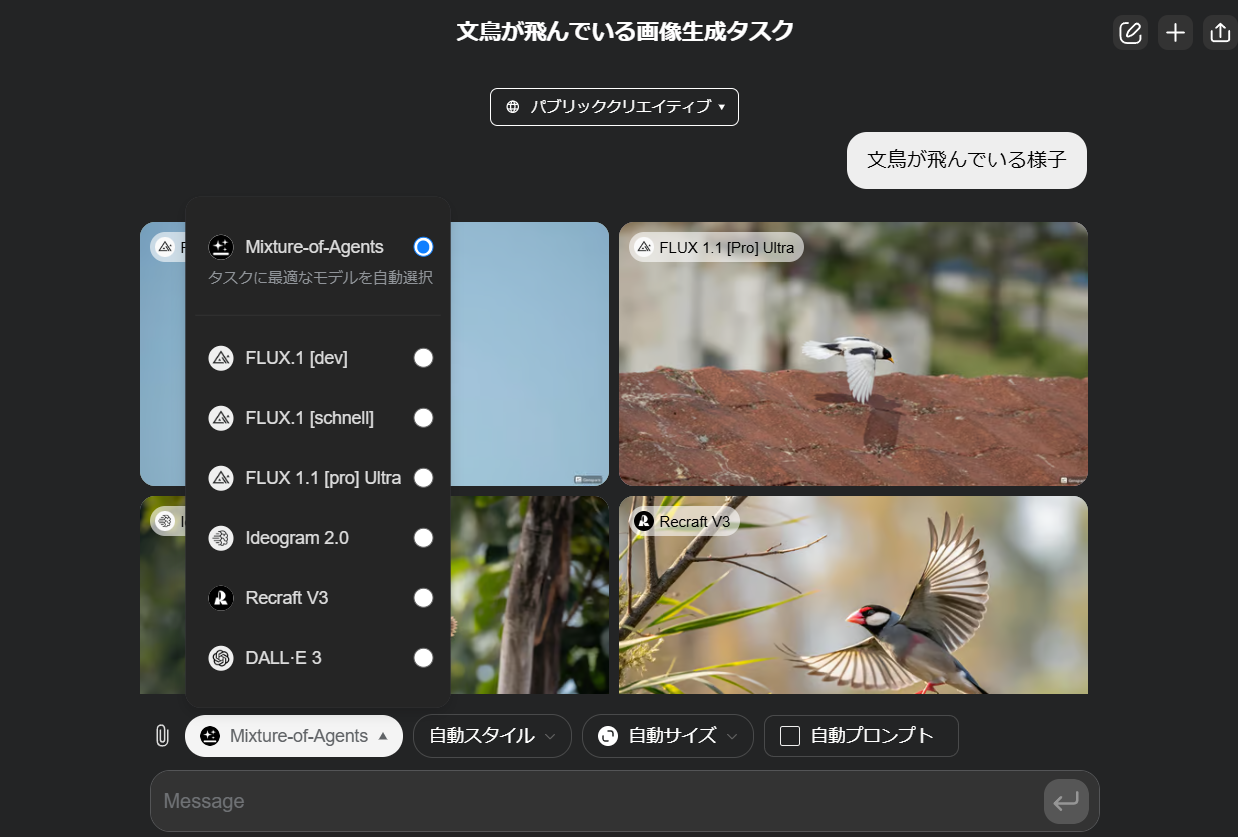Screen dimensions: 1238x837
Task: Select the Mixture-of-Agents radio button
Action: pyautogui.click(x=423, y=247)
